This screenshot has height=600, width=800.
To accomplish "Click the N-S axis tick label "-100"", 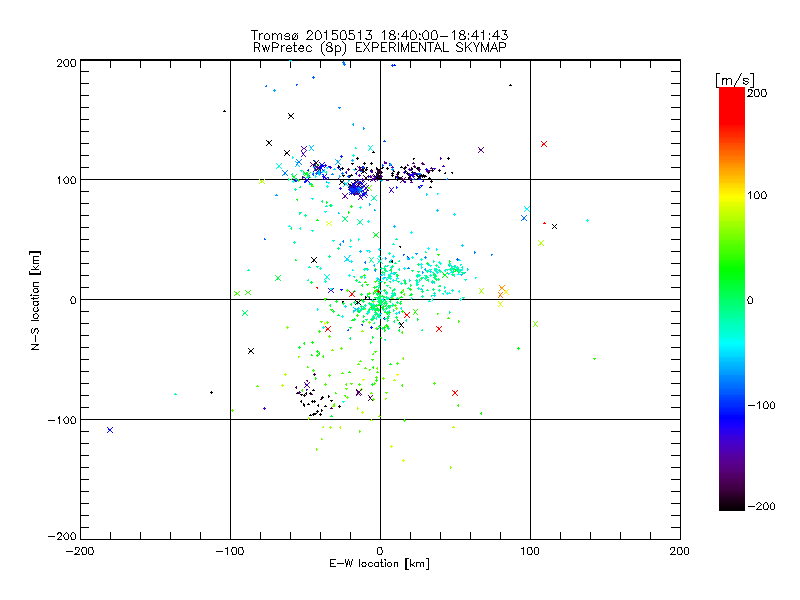I will pyautogui.click(x=62, y=420).
